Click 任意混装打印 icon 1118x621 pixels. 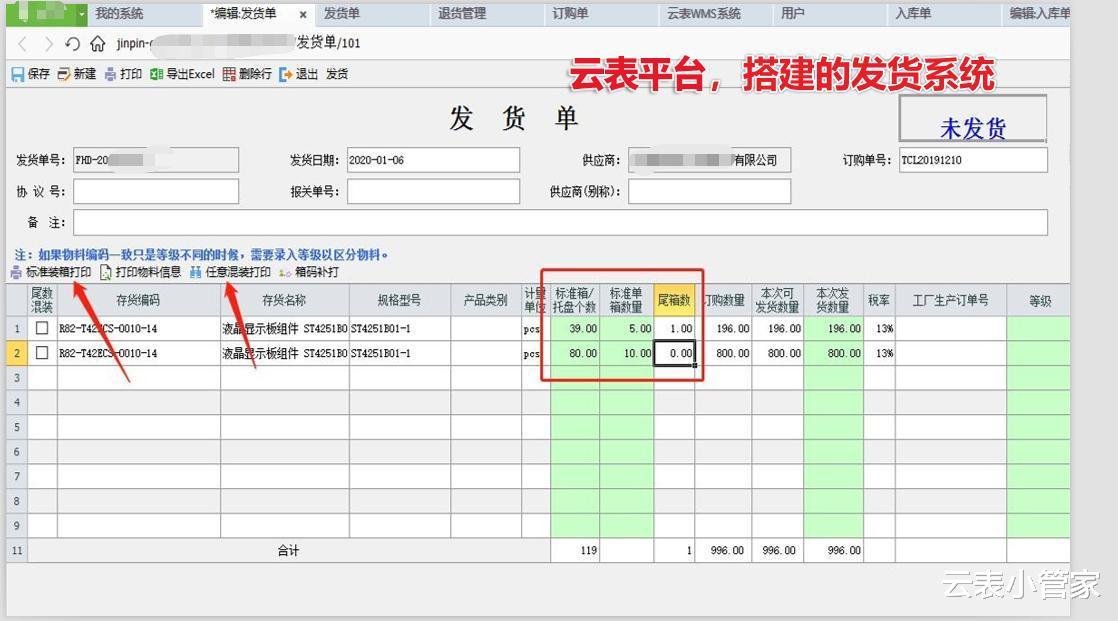tap(195, 272)
